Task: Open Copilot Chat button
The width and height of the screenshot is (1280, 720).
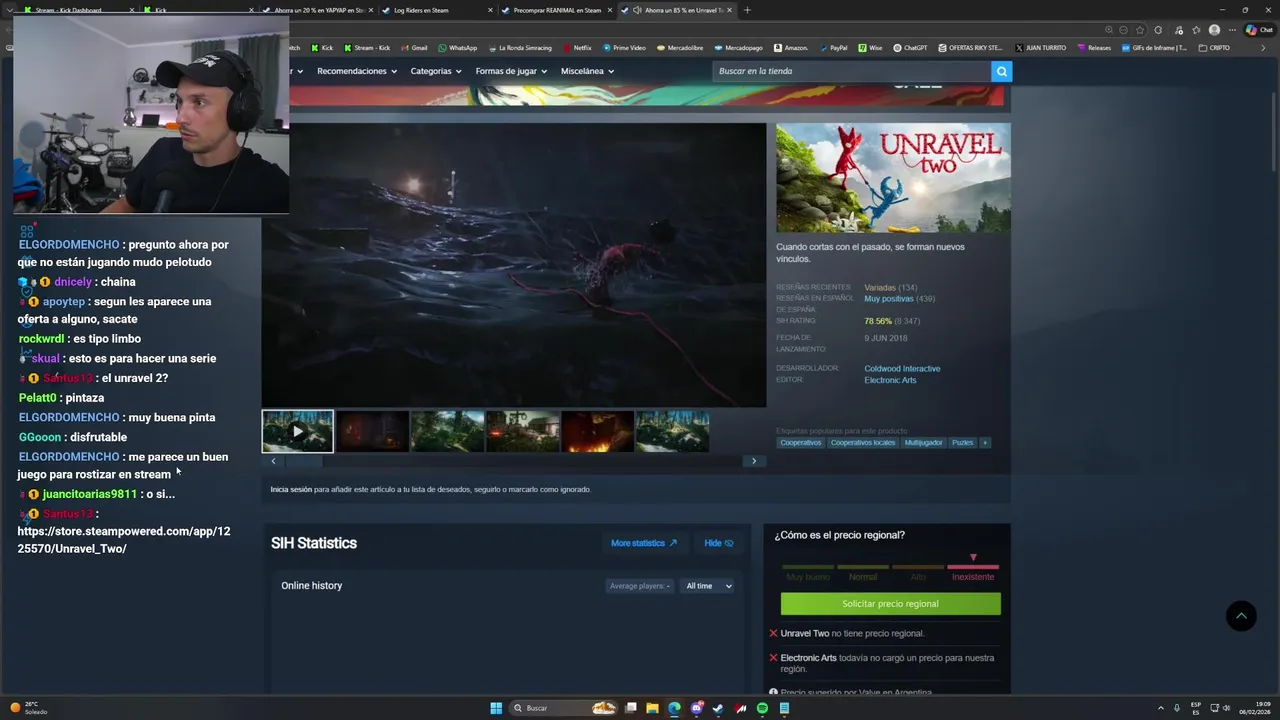Action: pyautogui.click(x=1258, y=30)
